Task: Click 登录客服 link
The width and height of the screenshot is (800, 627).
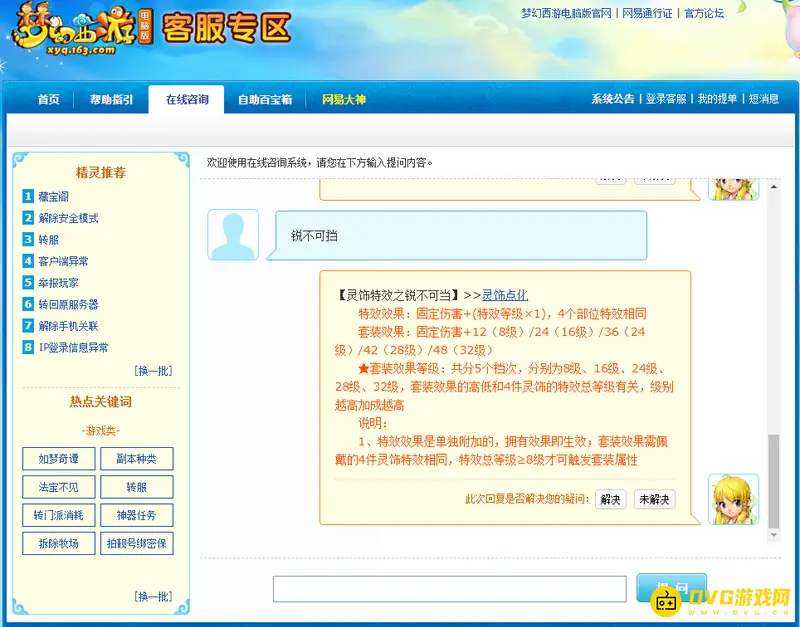Action: [666, 99]
